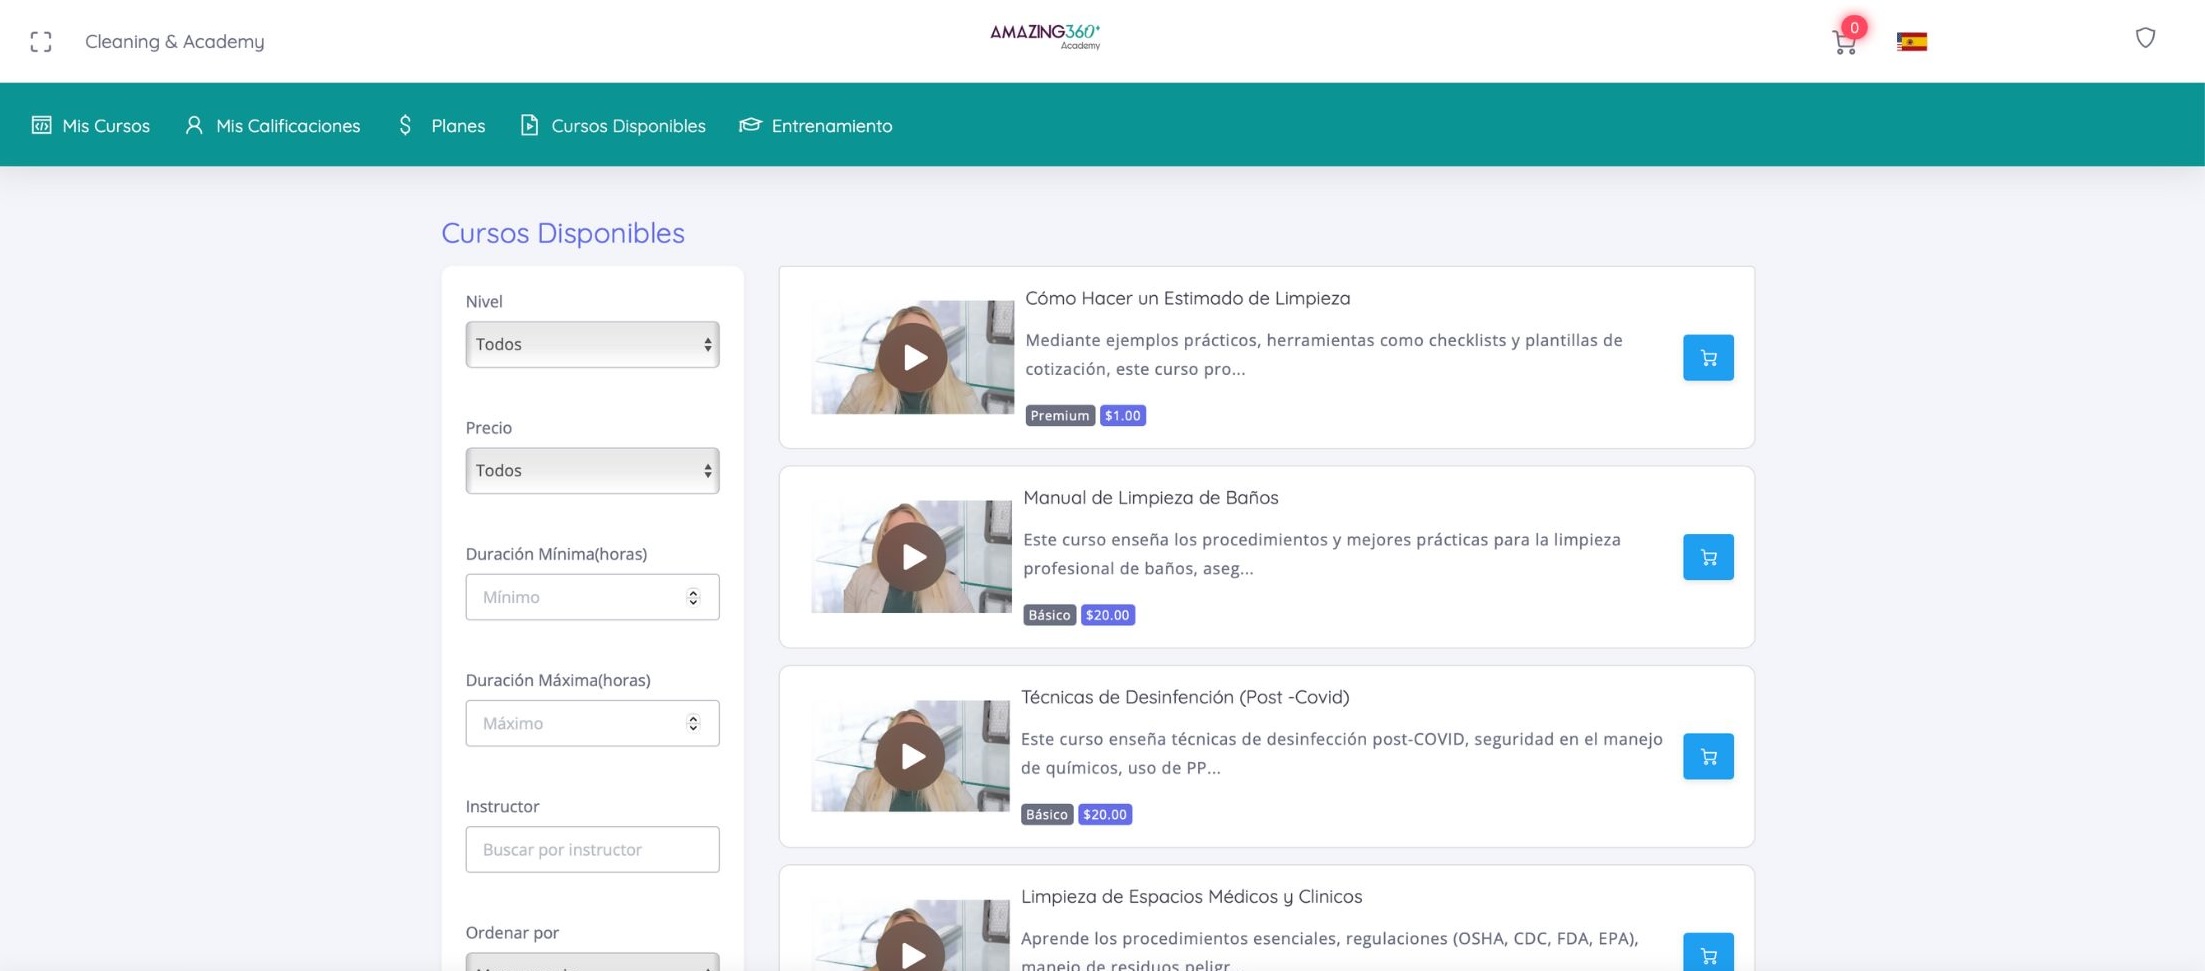Click the Buscar por instructor field
Image resolution: width=2205 pixels, height=971 pixels.
[x=592, y=849]
